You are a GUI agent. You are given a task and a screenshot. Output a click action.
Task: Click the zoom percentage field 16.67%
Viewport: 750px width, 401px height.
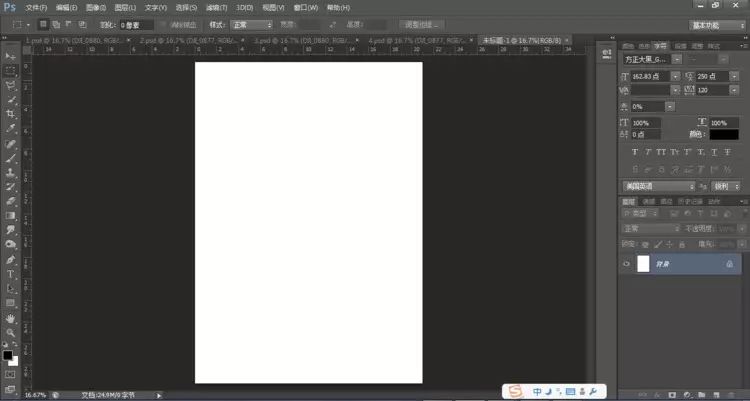(x=35, y=395)
